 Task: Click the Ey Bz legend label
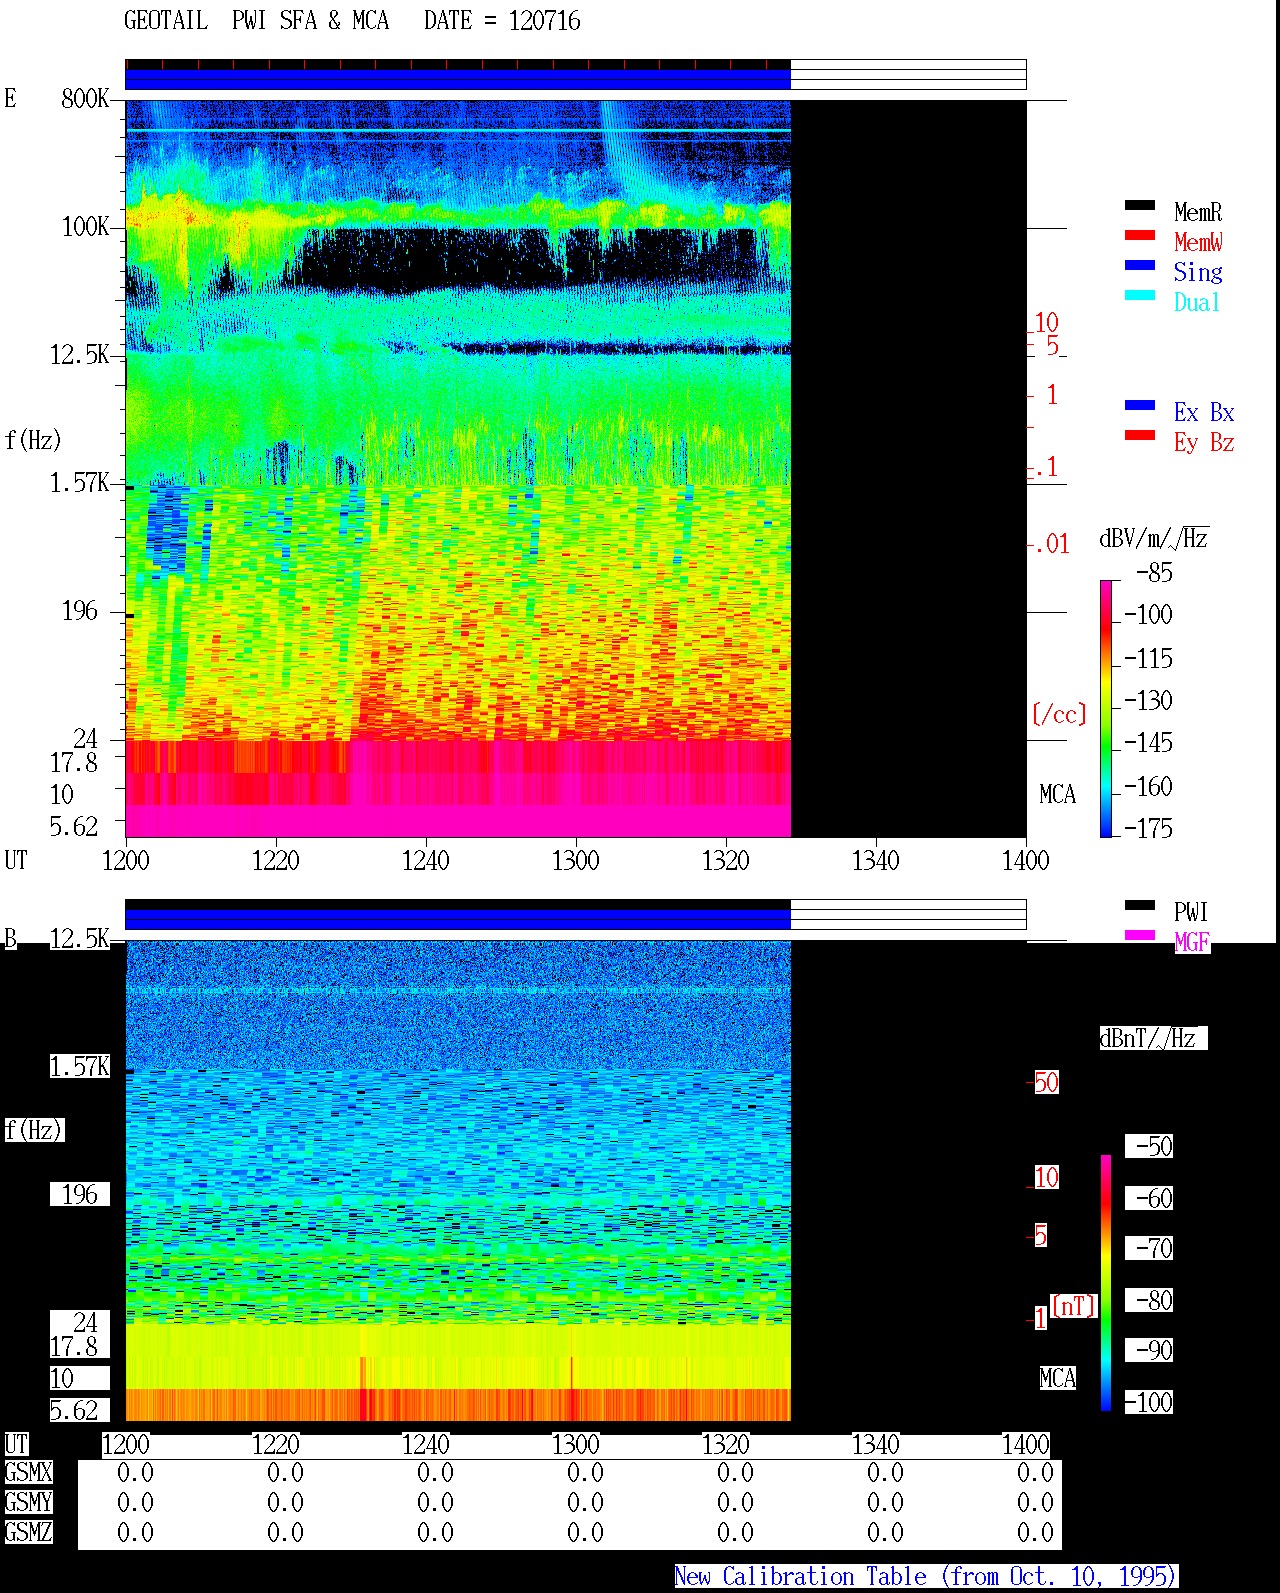pos(1204,442)
